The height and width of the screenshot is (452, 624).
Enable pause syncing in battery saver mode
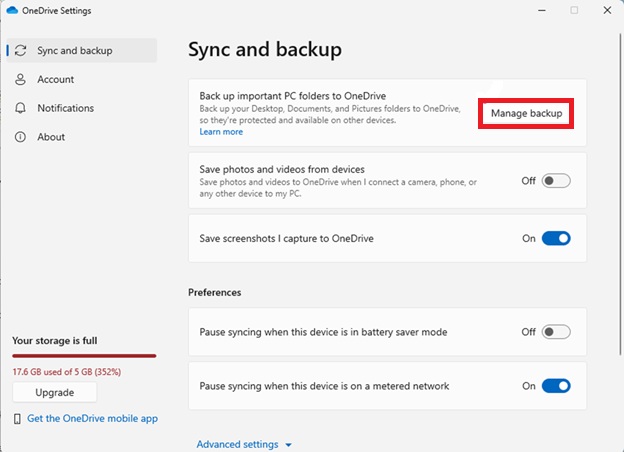tap(556, 332)
